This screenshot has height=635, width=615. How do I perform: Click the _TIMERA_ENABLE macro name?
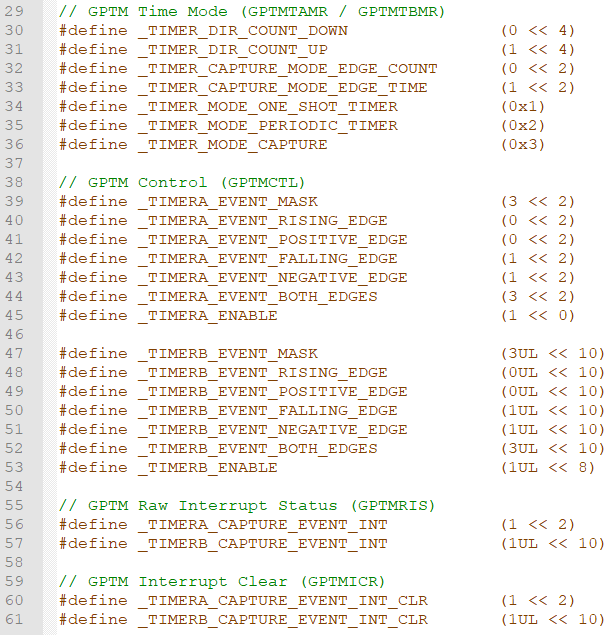208,315
